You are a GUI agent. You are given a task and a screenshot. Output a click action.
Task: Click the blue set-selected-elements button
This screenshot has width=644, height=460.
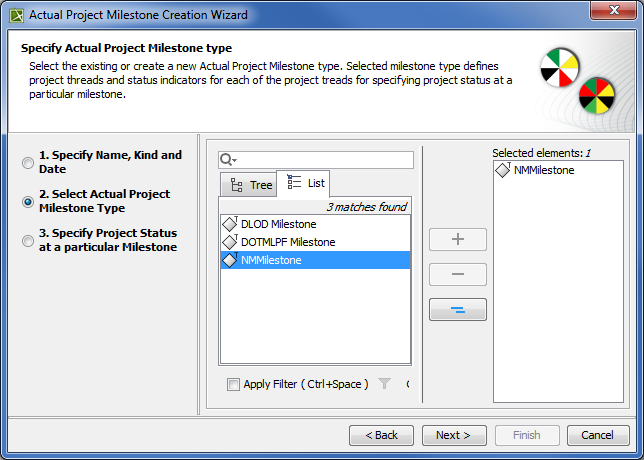(x=458, y=309)
